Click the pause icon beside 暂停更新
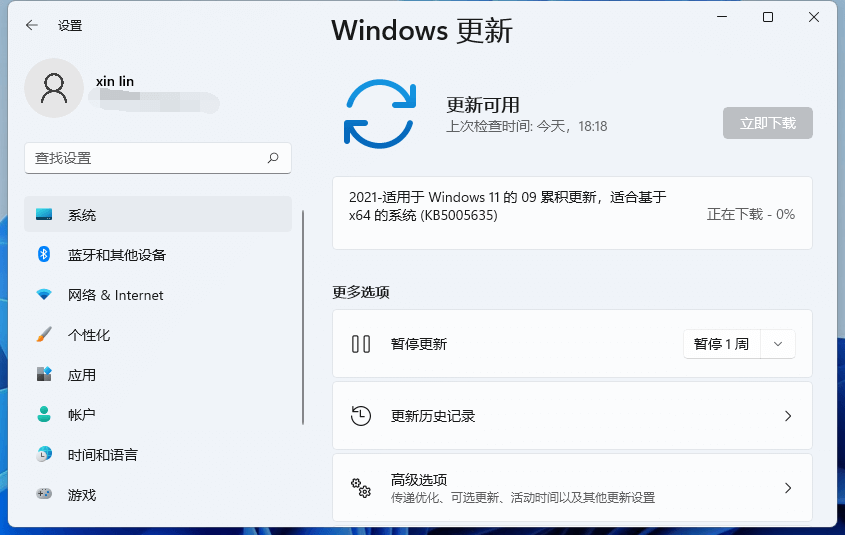 point(361,344)
